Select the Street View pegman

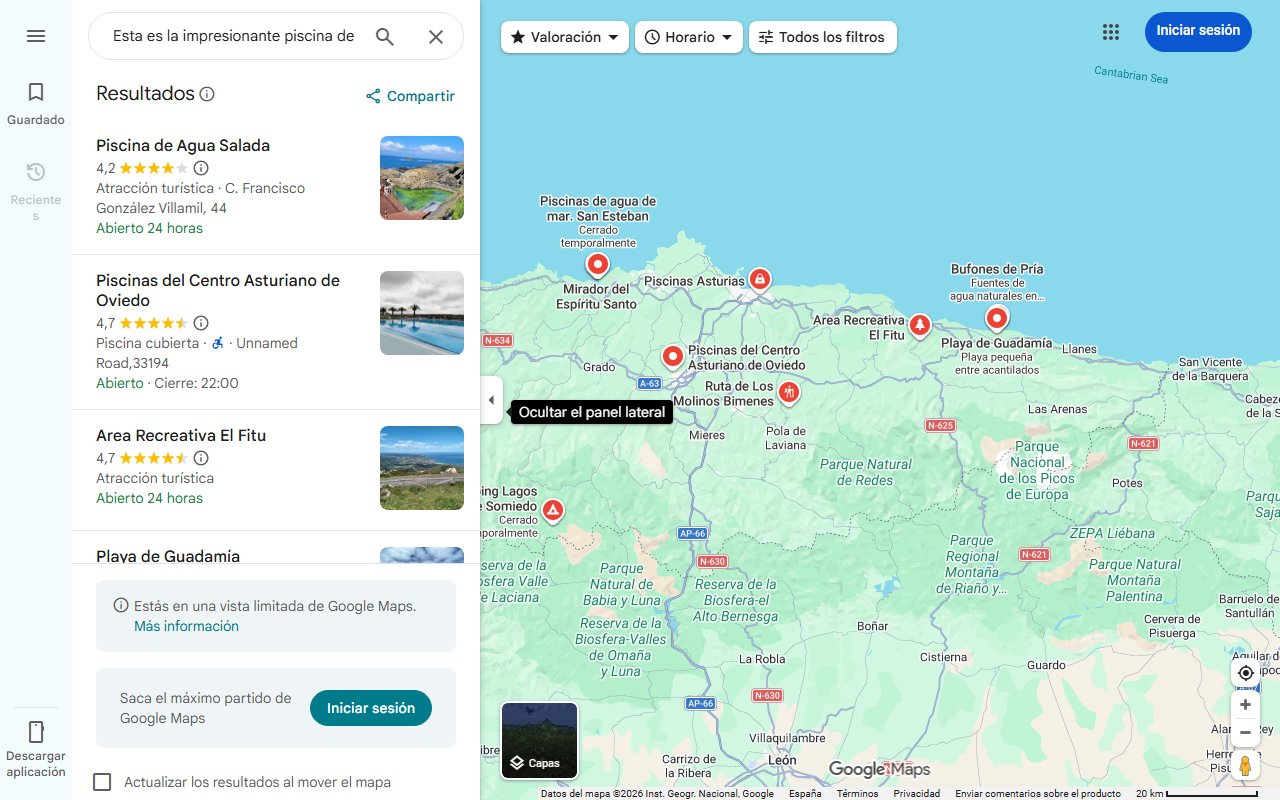tap(1245, 765)
